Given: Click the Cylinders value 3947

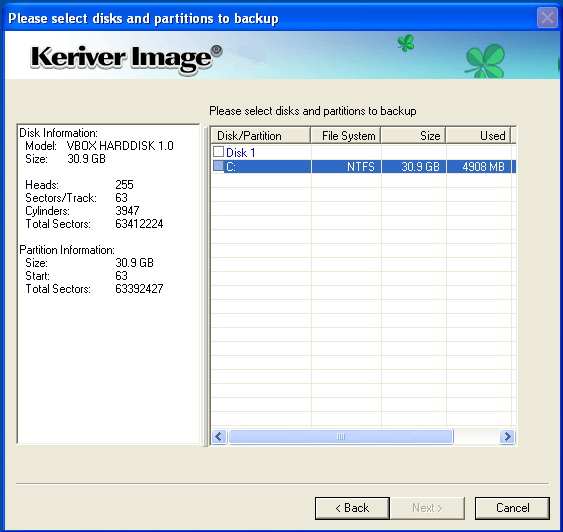Looking at the screenshot, I should click(127, 211).
